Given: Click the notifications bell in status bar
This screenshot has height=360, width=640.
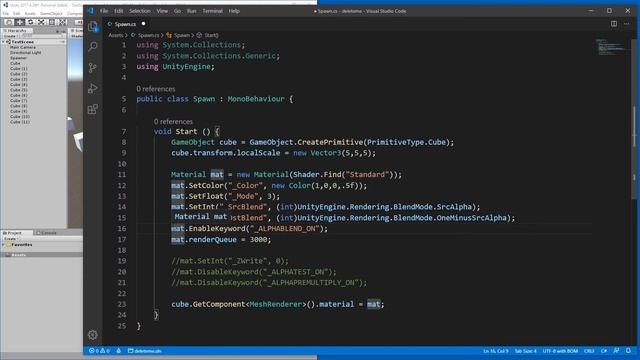Looking at the screenshot, I should coord(628,351).
